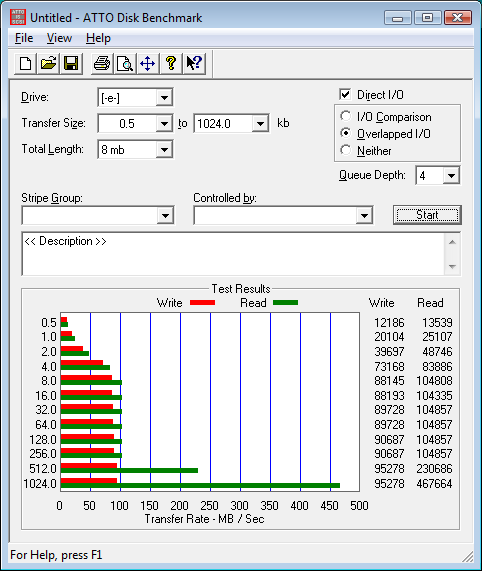This screenshot has height=571, width=482.
Task: Click the Start button
Action: pos(427,215)
